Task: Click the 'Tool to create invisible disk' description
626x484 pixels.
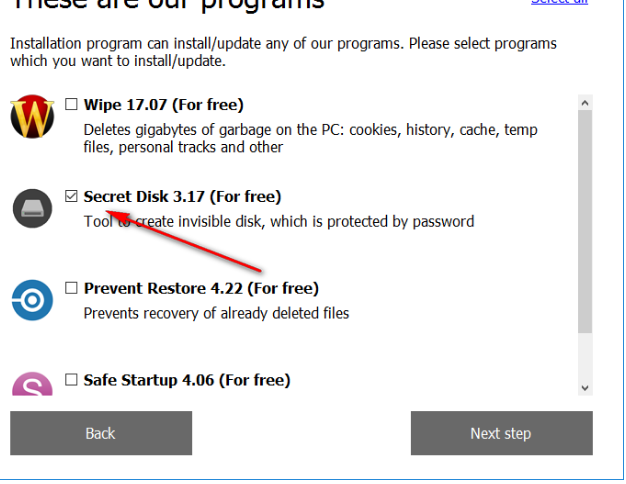Action: coord(278,221)
